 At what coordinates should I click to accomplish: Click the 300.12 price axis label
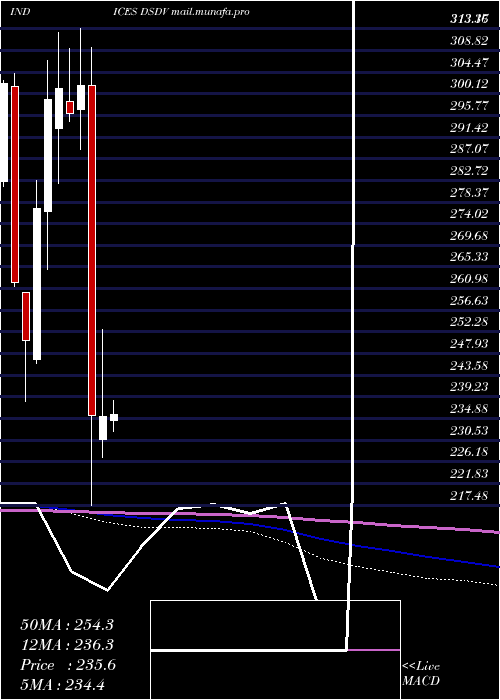[x=469, y=84]
